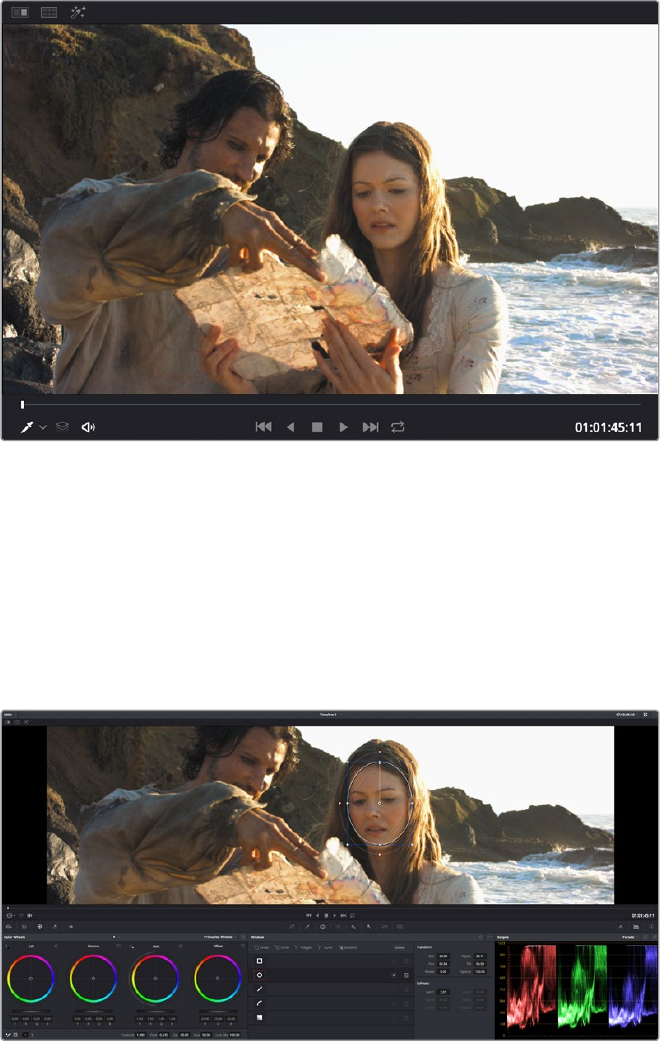Open the Camera Raw palette icon
The width and height of the screenshot is (660, 1041).
9,926
